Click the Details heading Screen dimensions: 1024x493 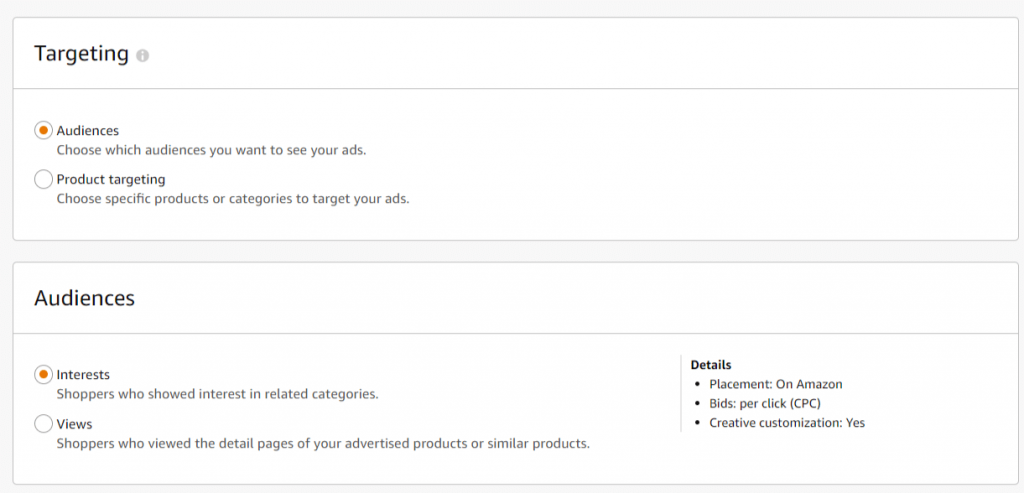[711, 365]
